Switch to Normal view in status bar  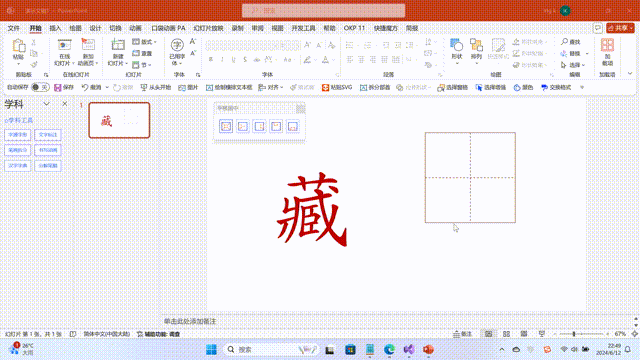pyautogui.click(x=489, y=334)
